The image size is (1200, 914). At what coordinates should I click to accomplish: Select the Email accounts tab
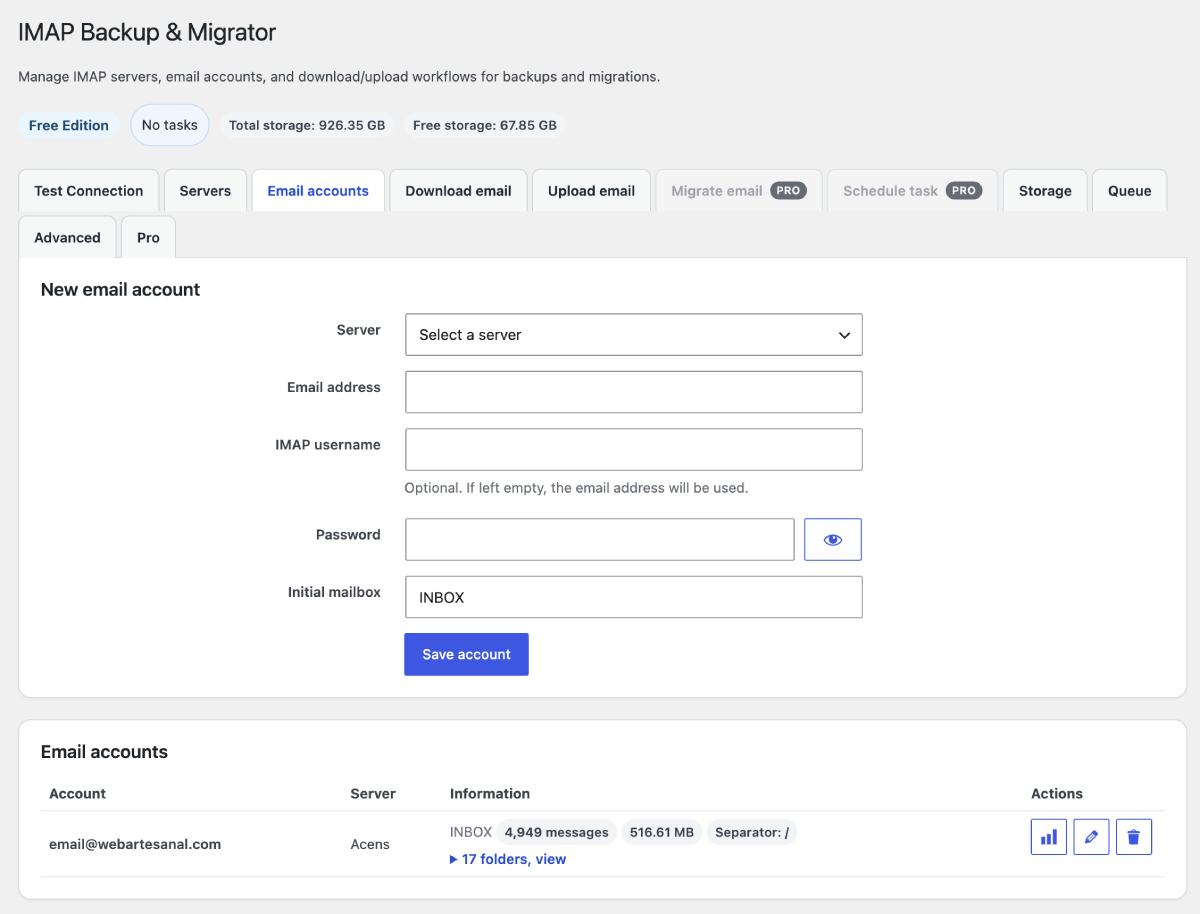pyautogui.click(x=318, y=191)
